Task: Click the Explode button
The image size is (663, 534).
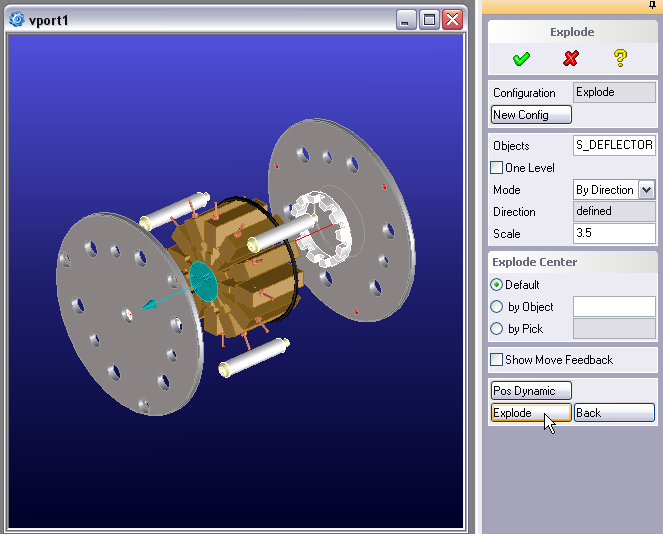Action: 531,413
